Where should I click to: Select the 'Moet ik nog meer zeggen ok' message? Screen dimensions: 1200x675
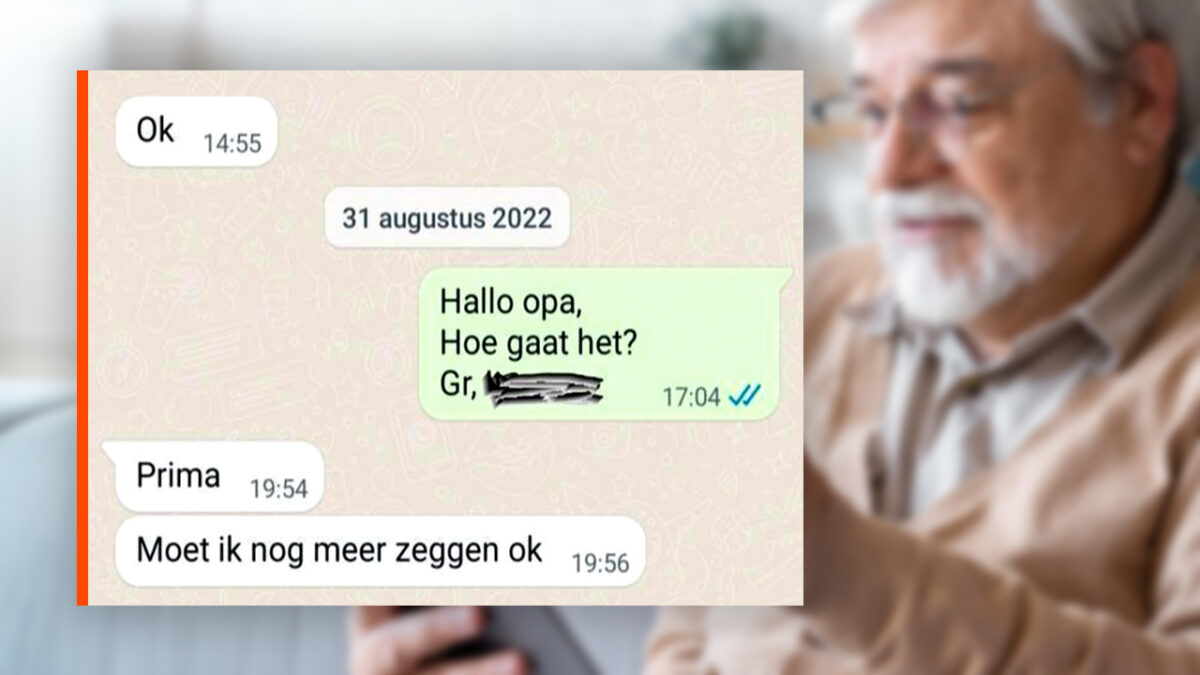click(x=380, y=551)
